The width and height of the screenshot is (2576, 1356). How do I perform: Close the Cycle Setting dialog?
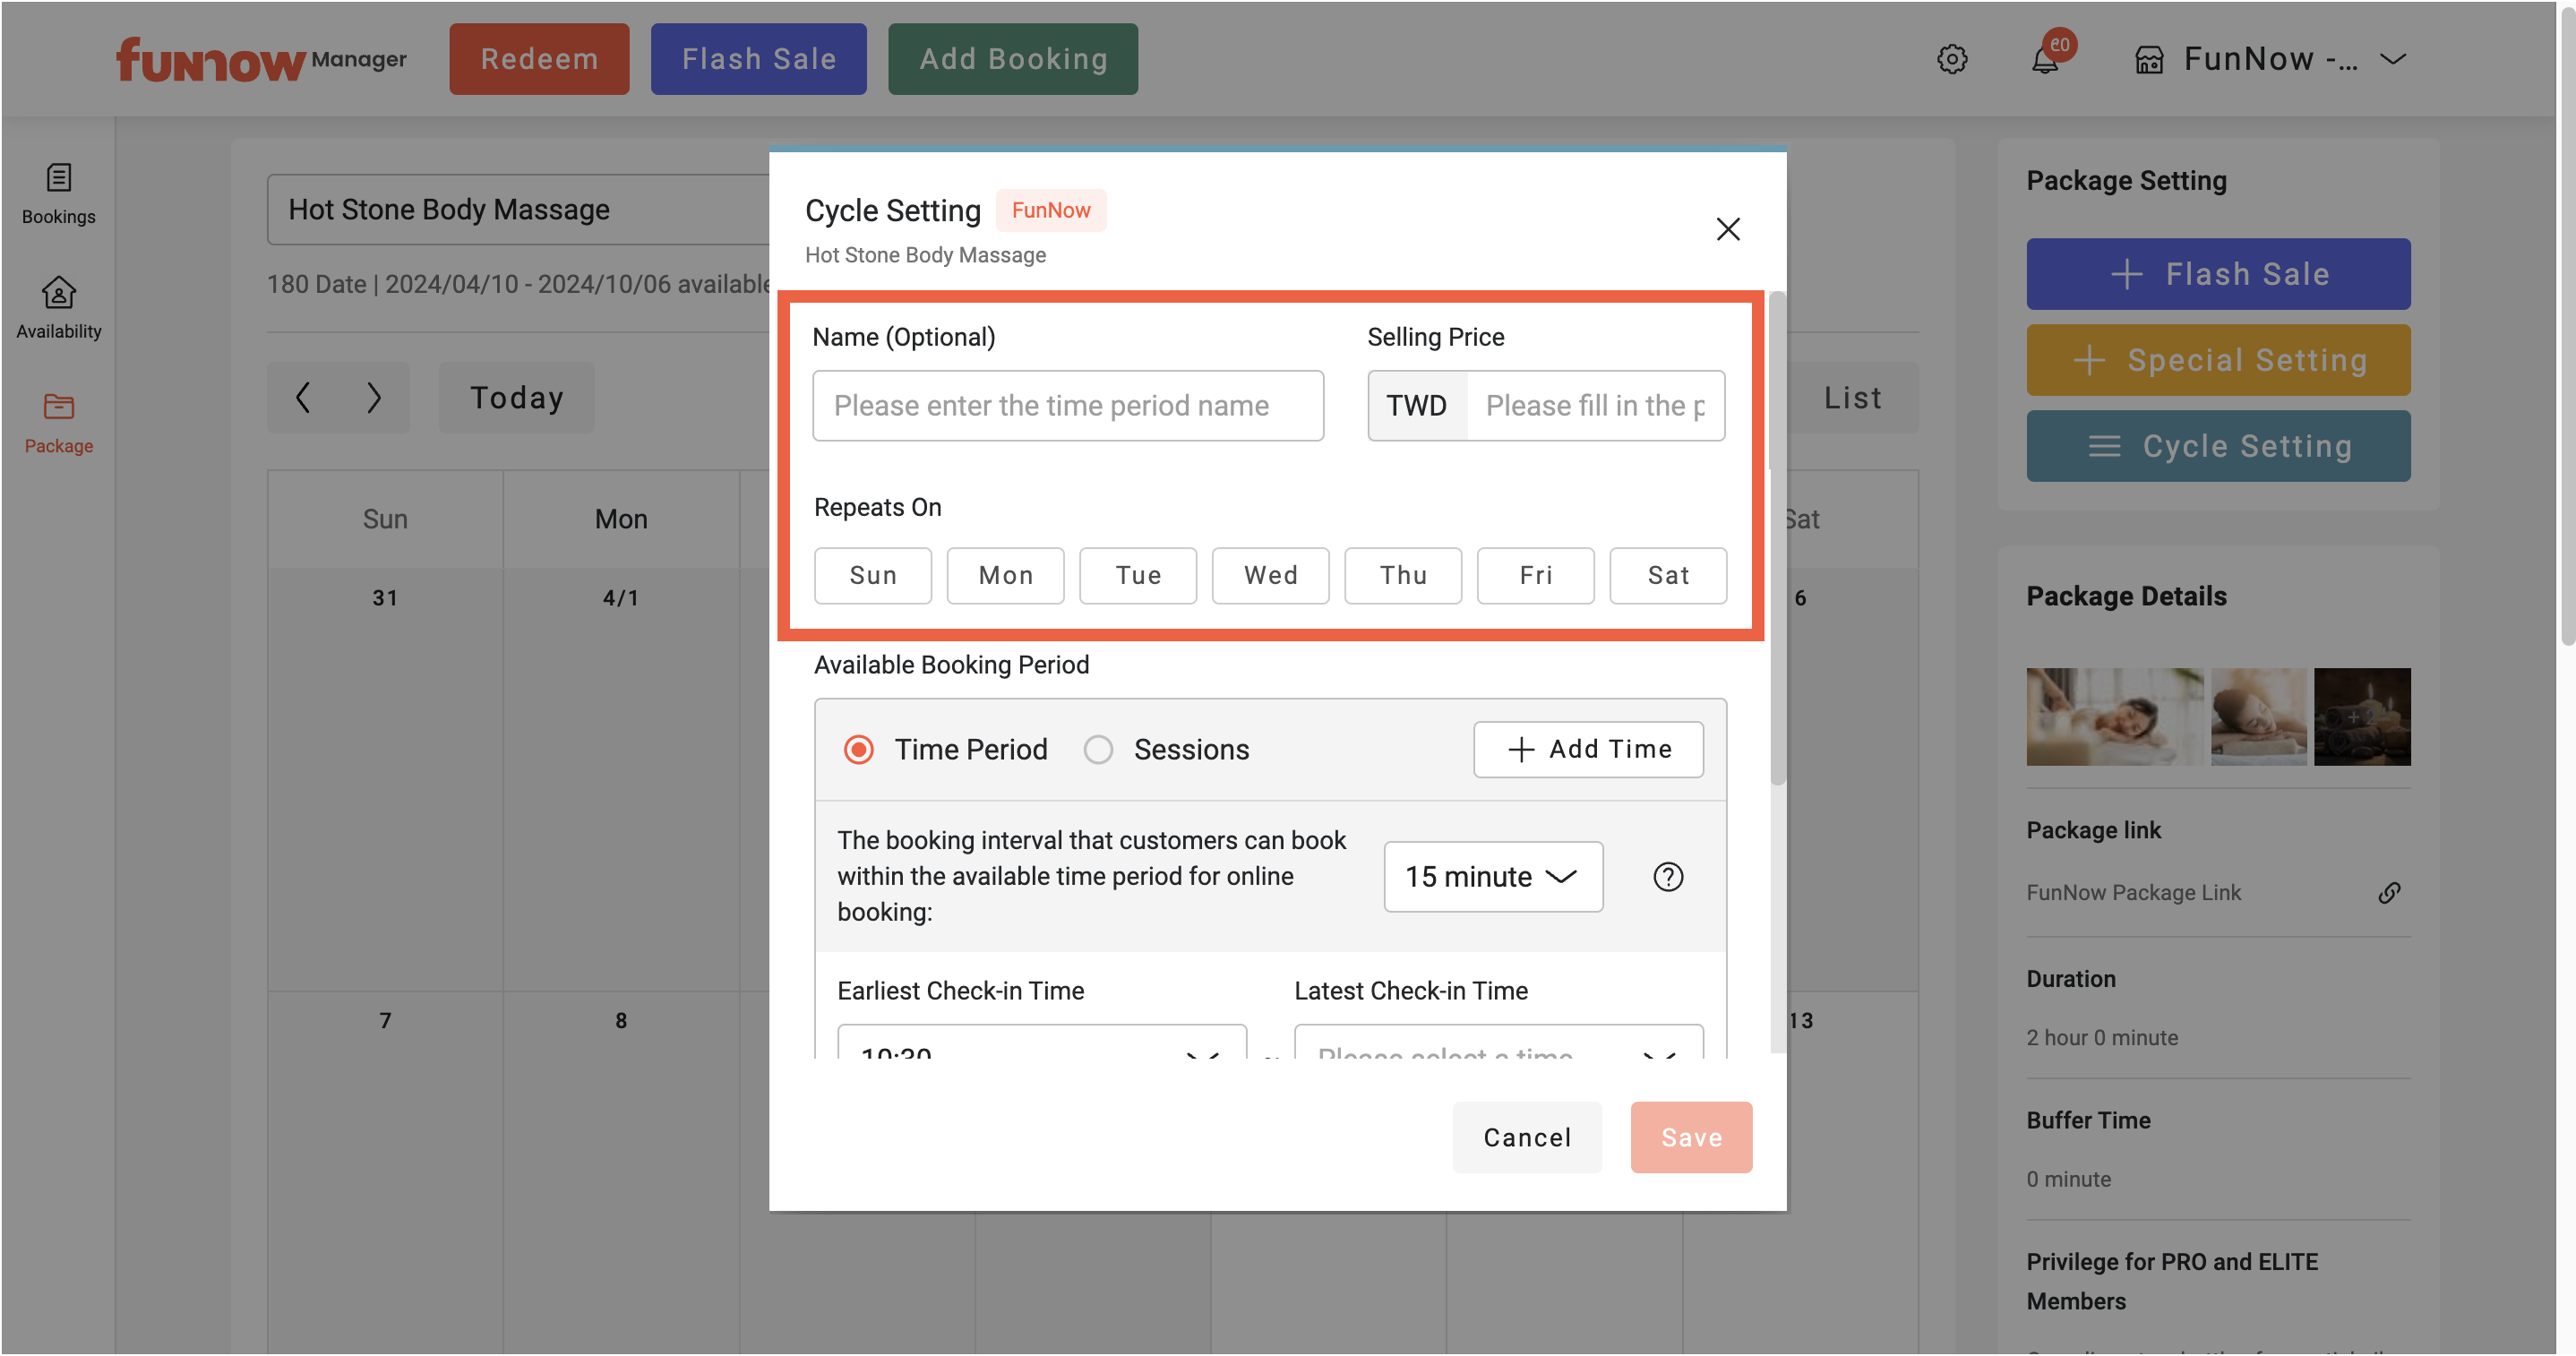tap(1727, 229)
